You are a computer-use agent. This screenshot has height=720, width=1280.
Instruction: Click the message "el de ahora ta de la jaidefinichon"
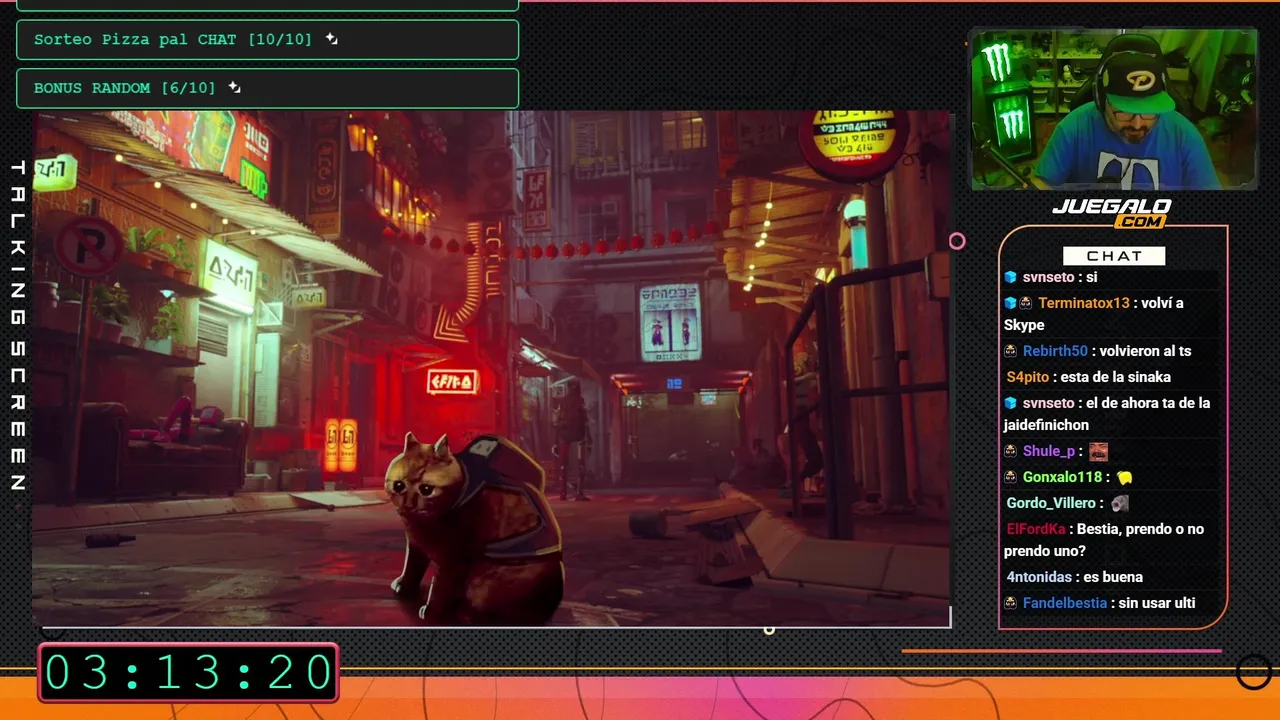[x=1107, y=414]
